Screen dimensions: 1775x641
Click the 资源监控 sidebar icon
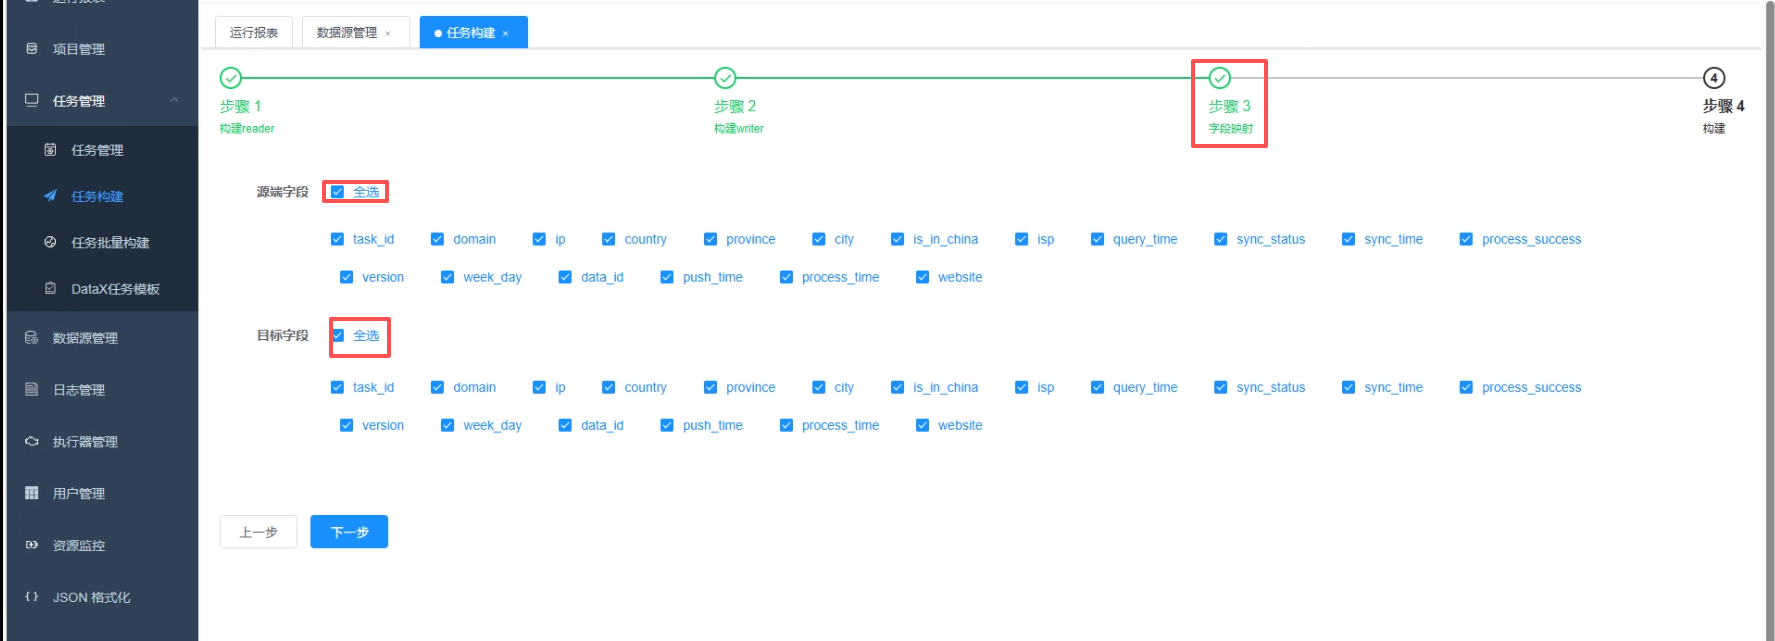pyautogui.click(x=32, y=545)
